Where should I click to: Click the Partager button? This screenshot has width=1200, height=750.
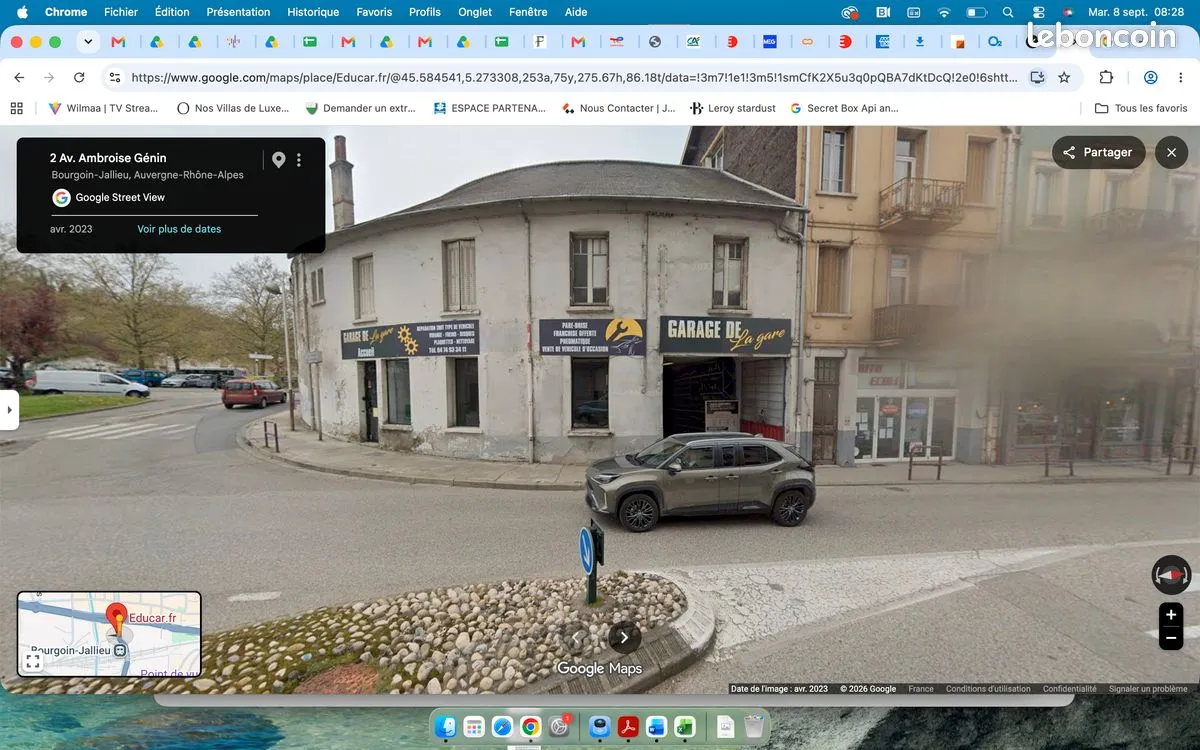click(x=1098, y=152)
